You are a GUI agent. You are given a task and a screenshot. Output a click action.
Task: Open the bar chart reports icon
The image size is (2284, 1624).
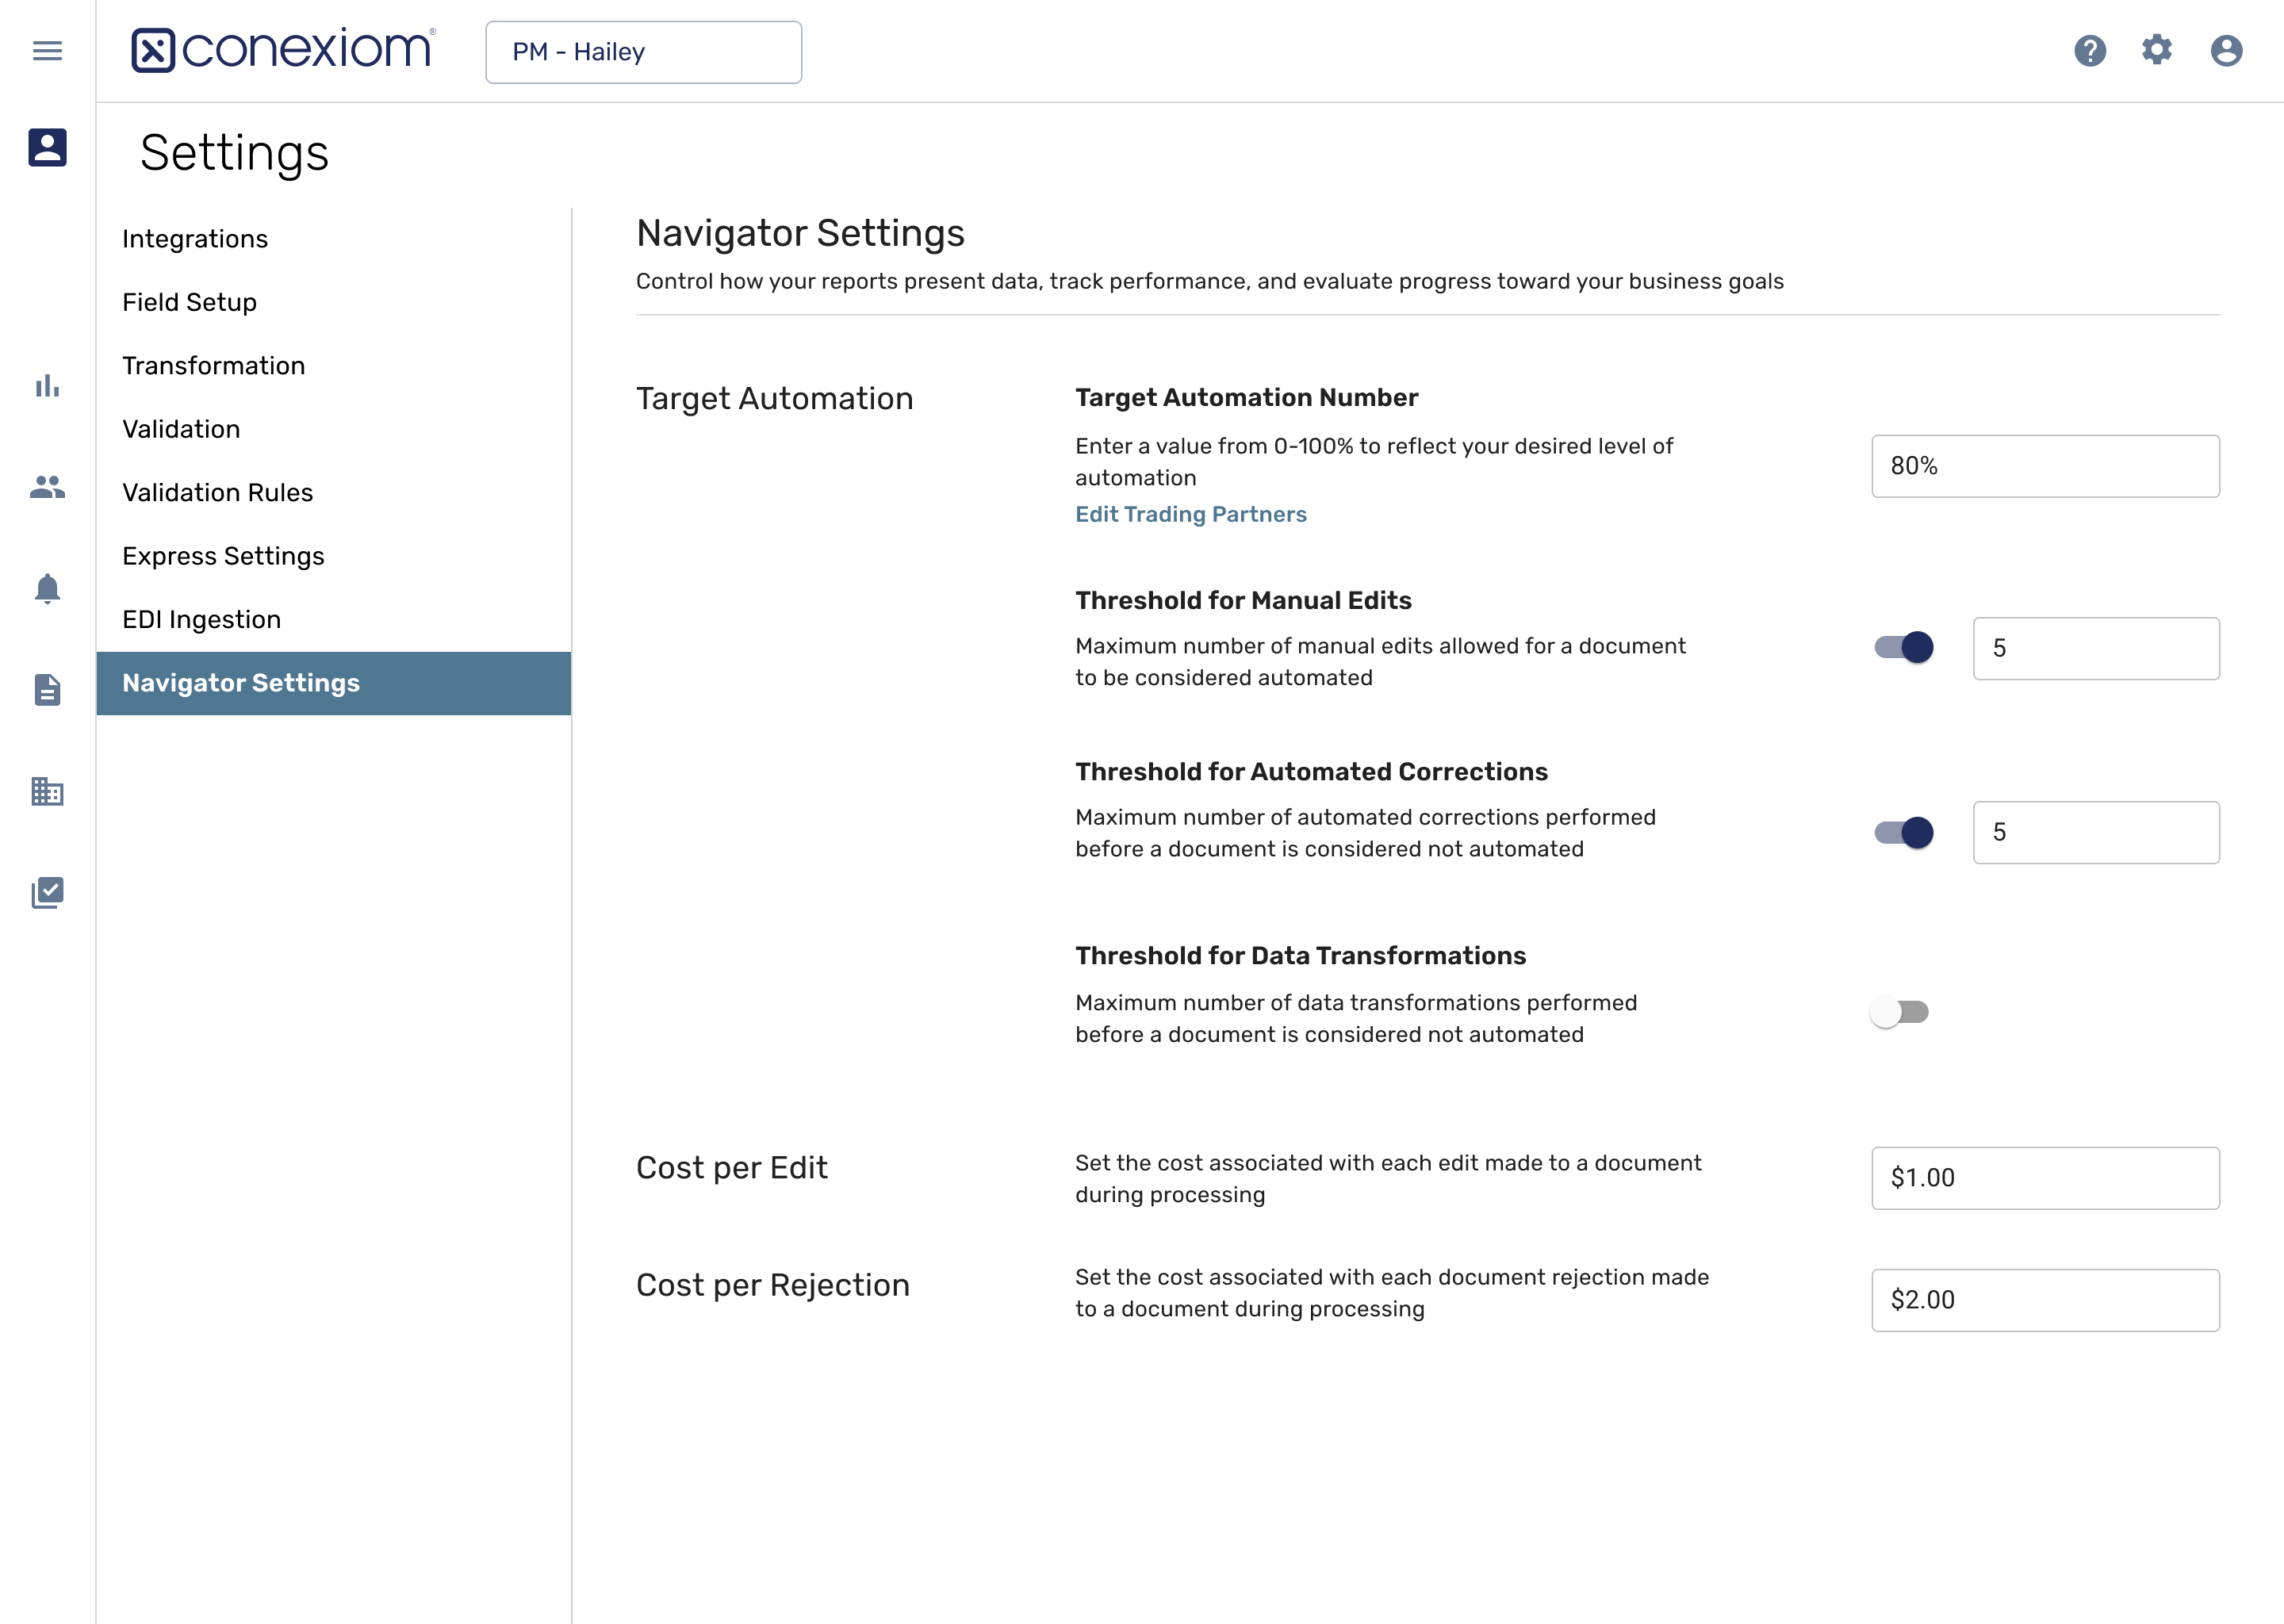[47, 385]
